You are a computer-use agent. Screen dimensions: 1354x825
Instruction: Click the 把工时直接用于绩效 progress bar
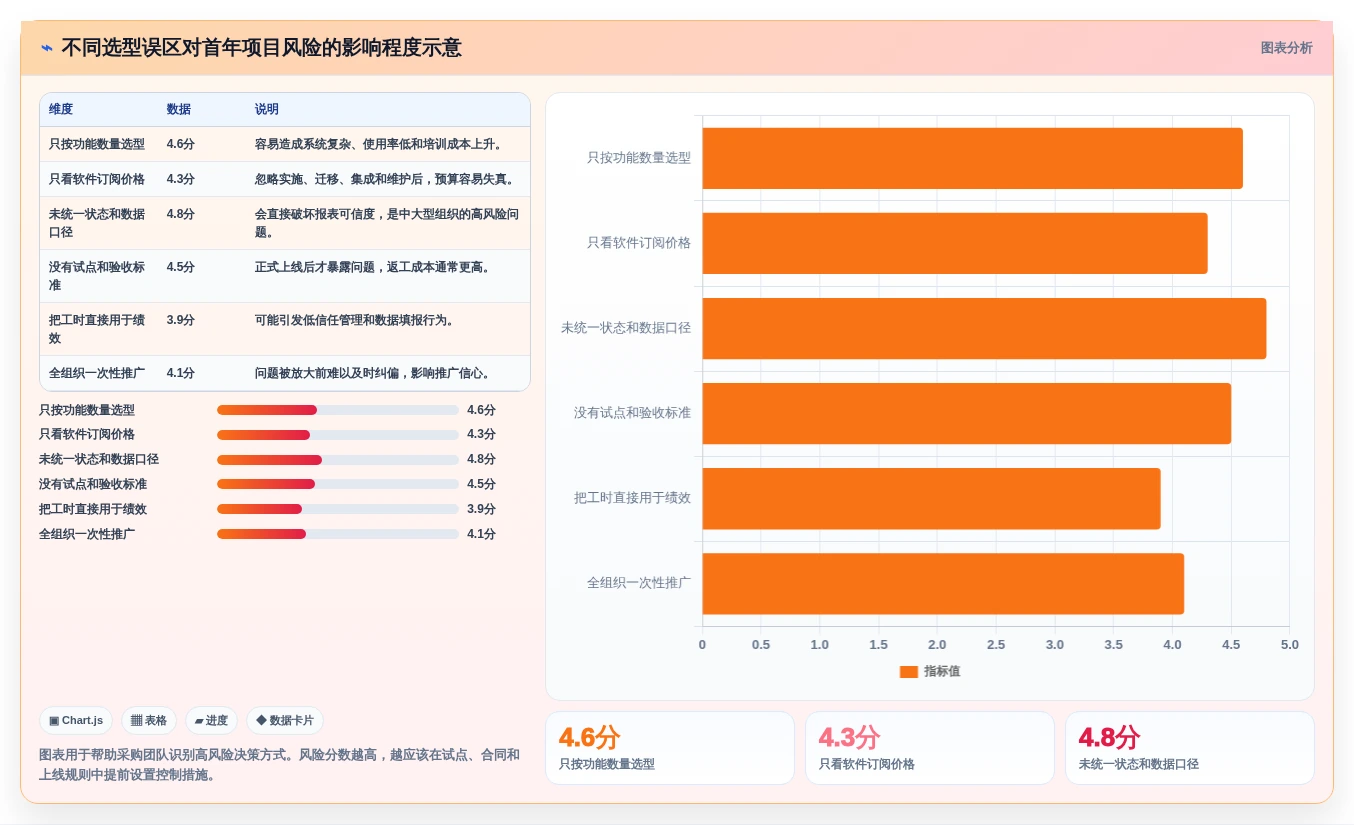point(338,509)
